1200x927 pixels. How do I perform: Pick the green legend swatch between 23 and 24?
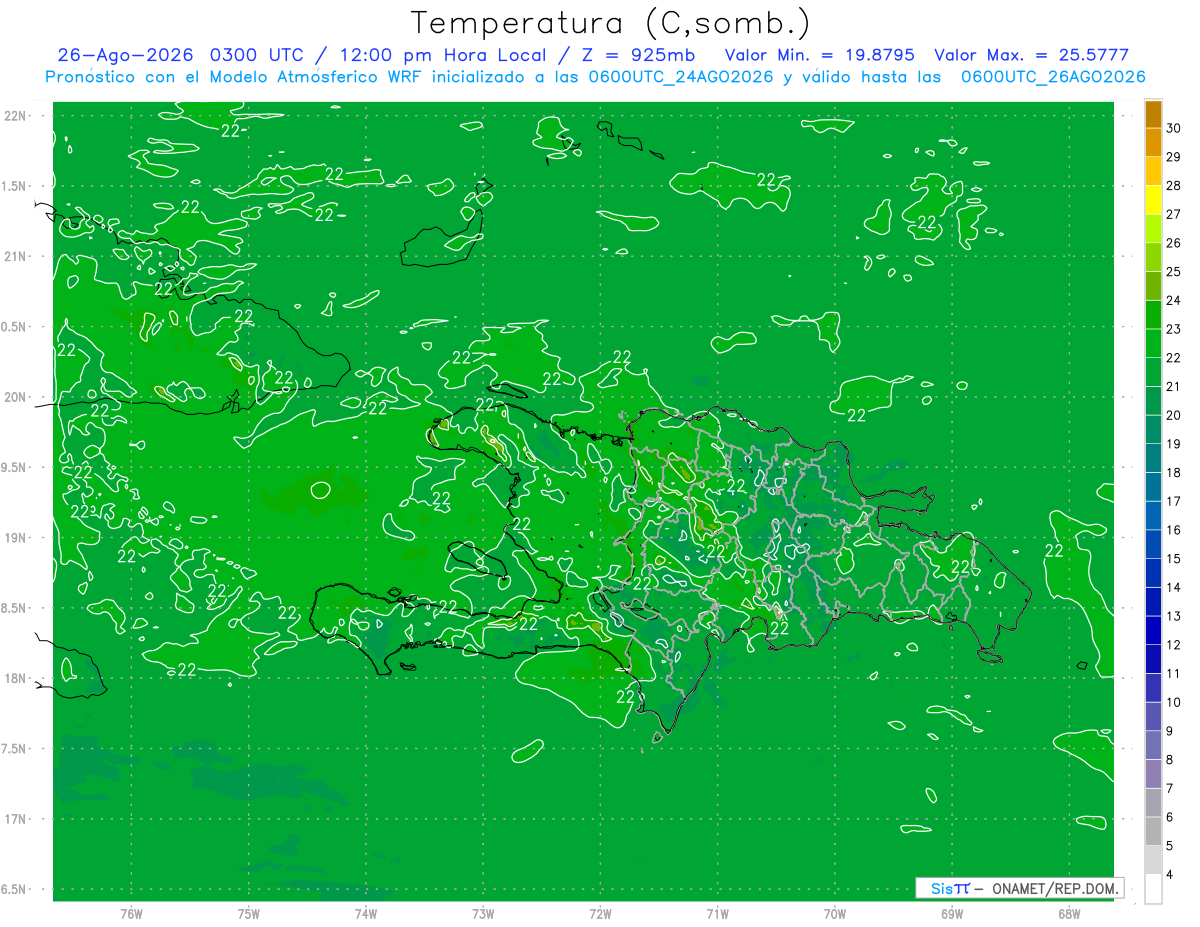[x=1153, y=315]
